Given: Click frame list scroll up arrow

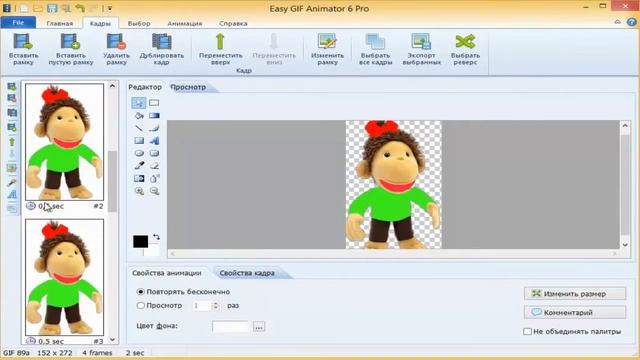Looking at the screenshot, I should 112,86.
